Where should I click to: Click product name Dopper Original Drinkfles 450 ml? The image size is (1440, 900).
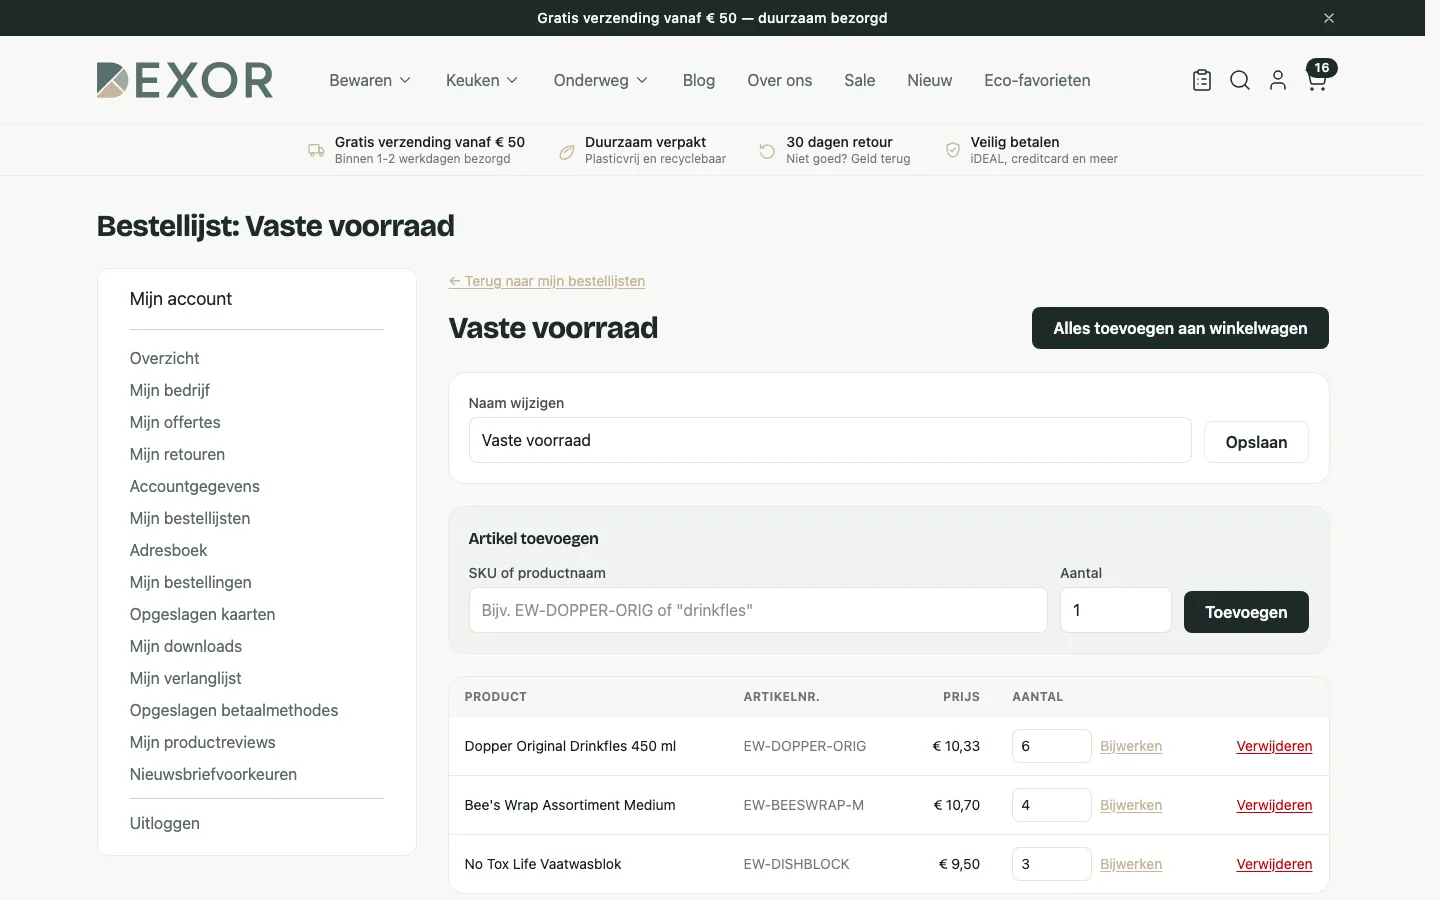(570, 746)
